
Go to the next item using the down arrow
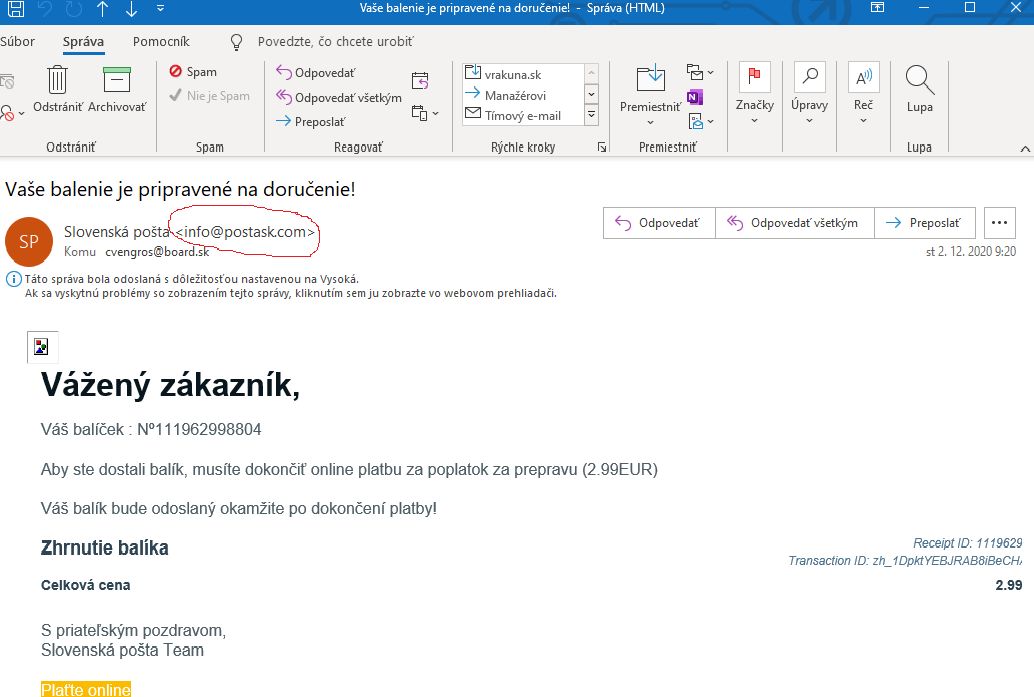131,9
